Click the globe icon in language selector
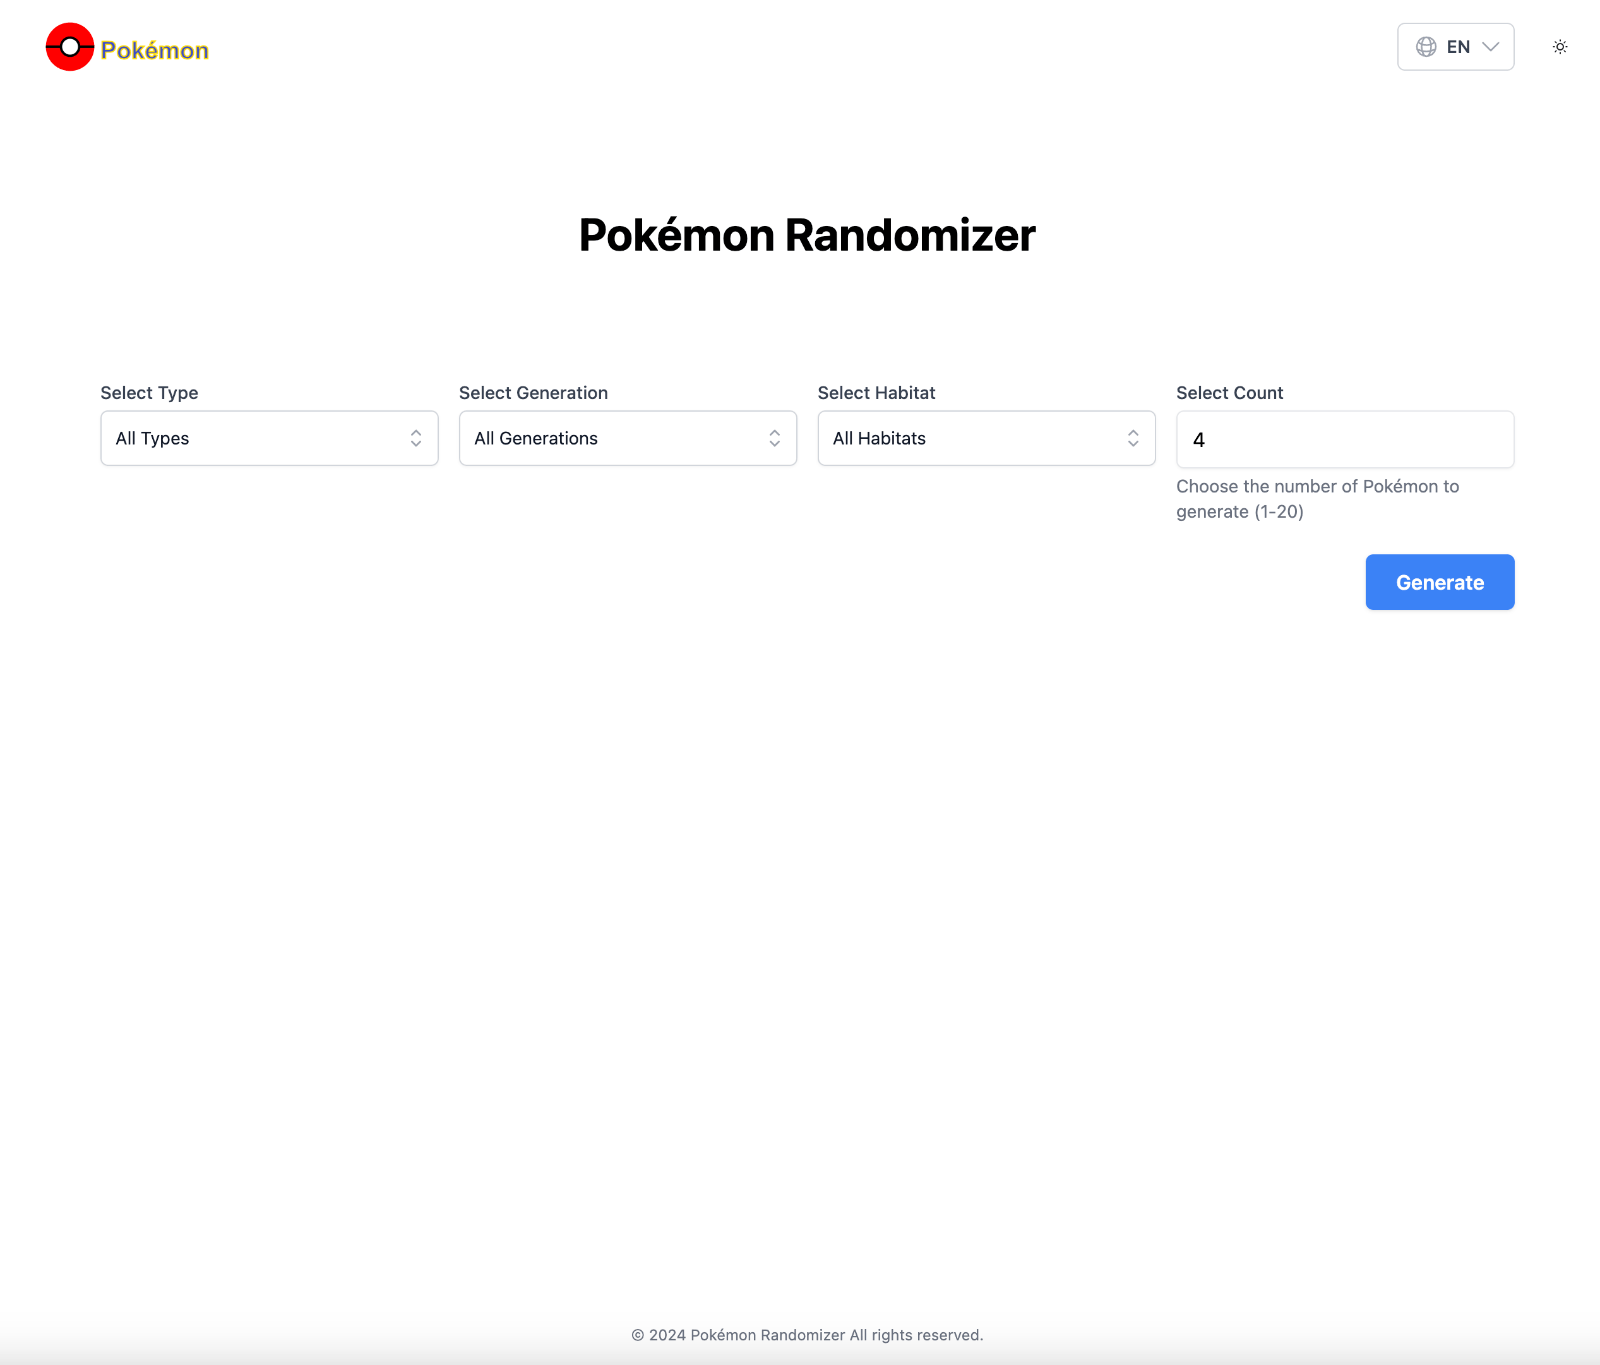 1426,47
